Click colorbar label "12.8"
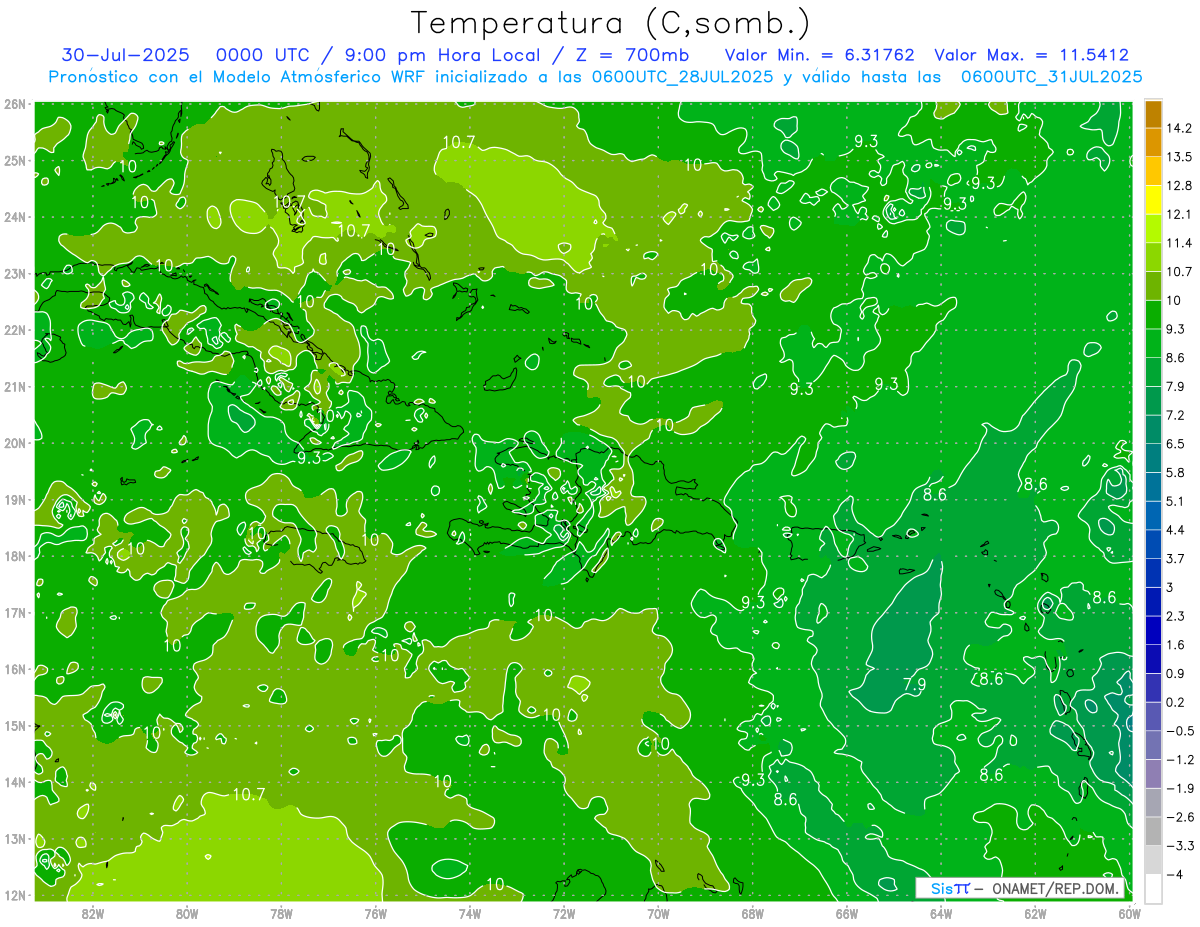The width and height of the screenshot is (1200, 927). point(1180,186)
